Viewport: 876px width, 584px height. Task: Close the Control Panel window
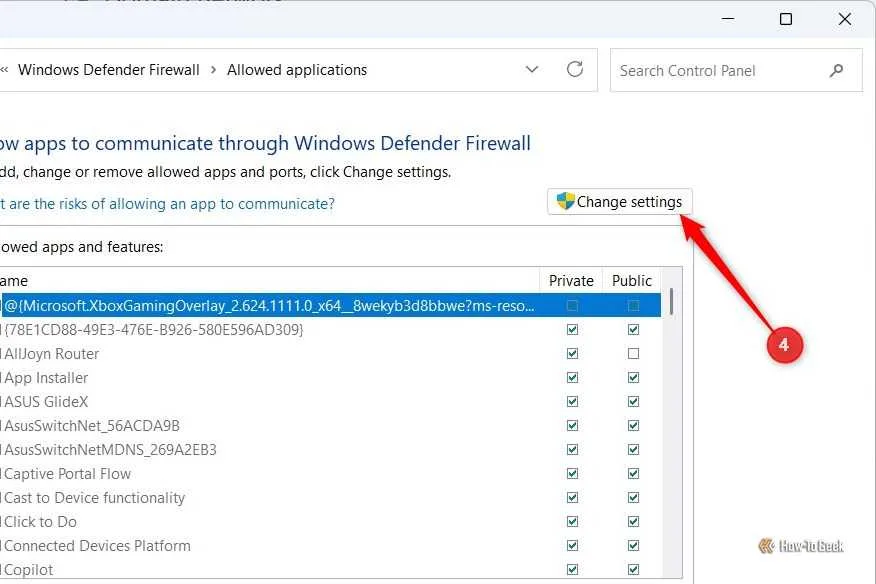tap(845, 19)
